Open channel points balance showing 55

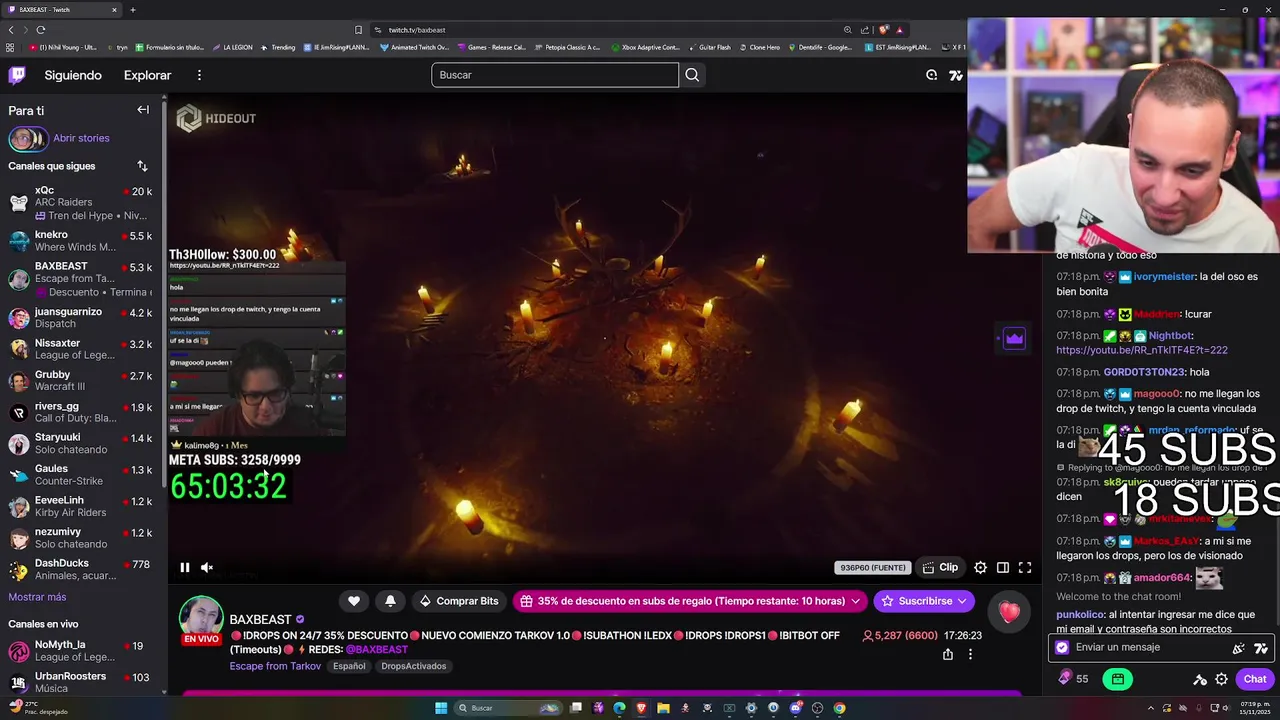[x=1074, y=679]
